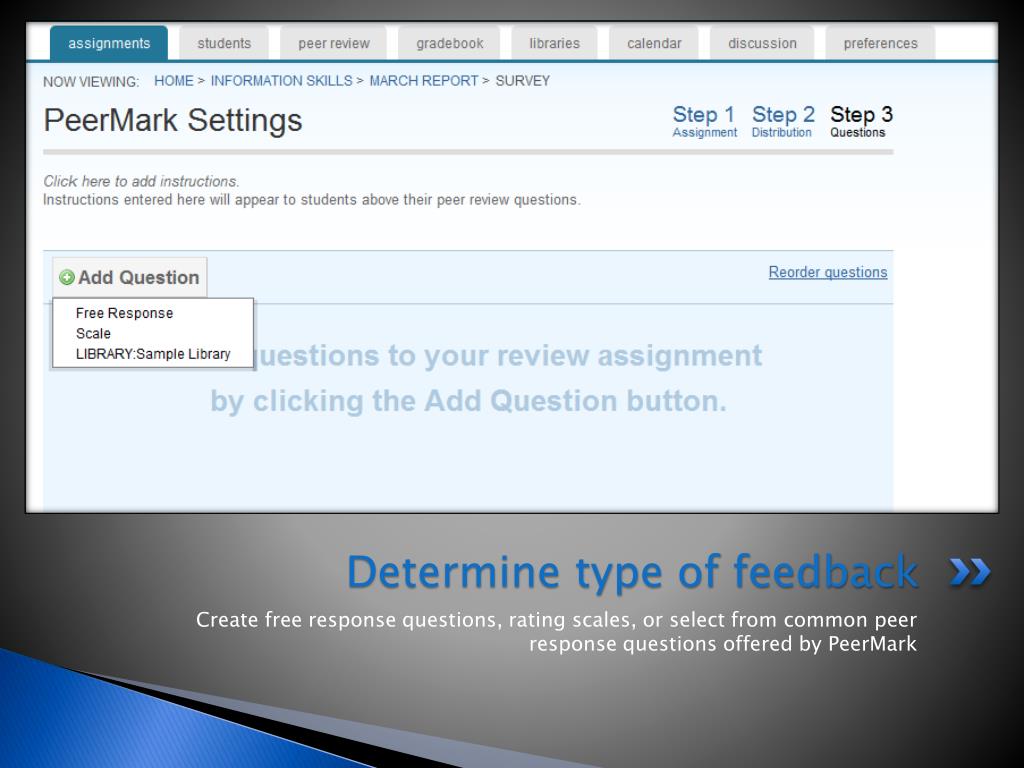Click here to add instructions text

[141, 182]
